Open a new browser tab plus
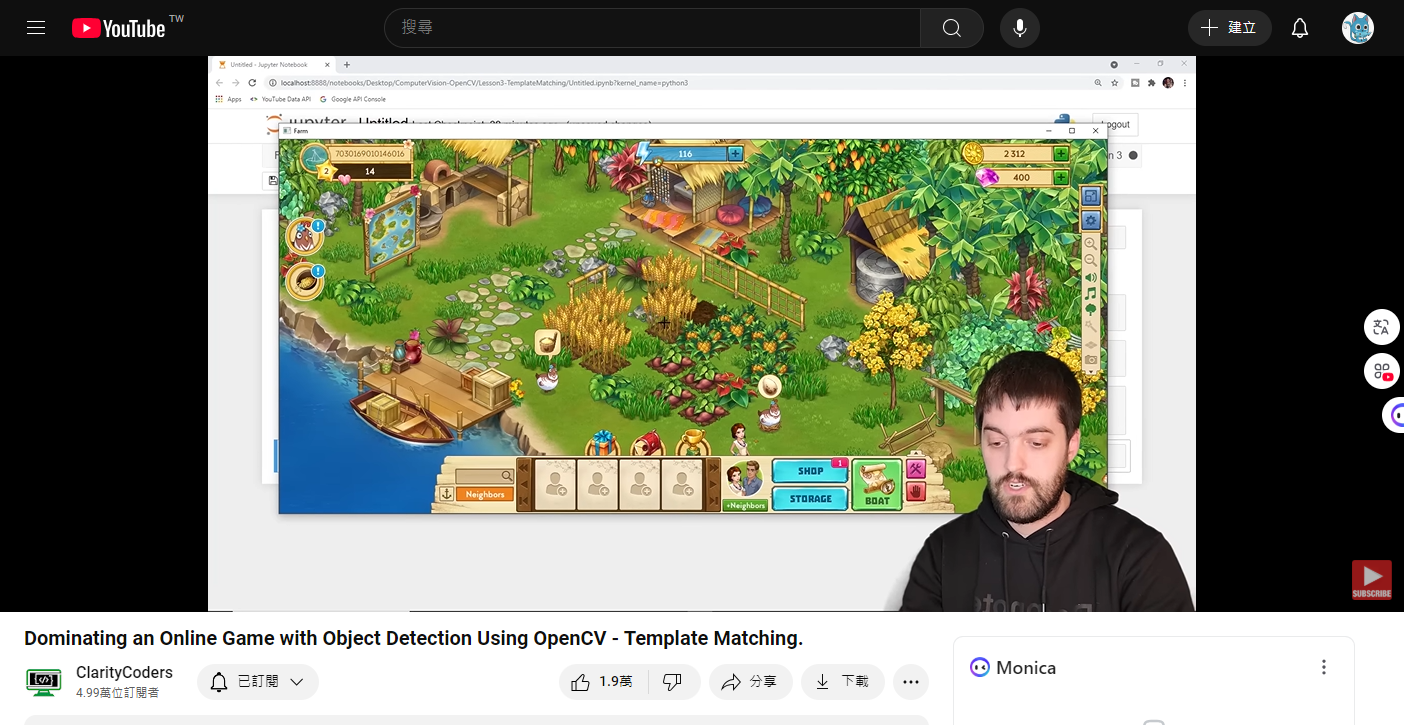The width and height of the screenshot is (1404, 725). 347,64
